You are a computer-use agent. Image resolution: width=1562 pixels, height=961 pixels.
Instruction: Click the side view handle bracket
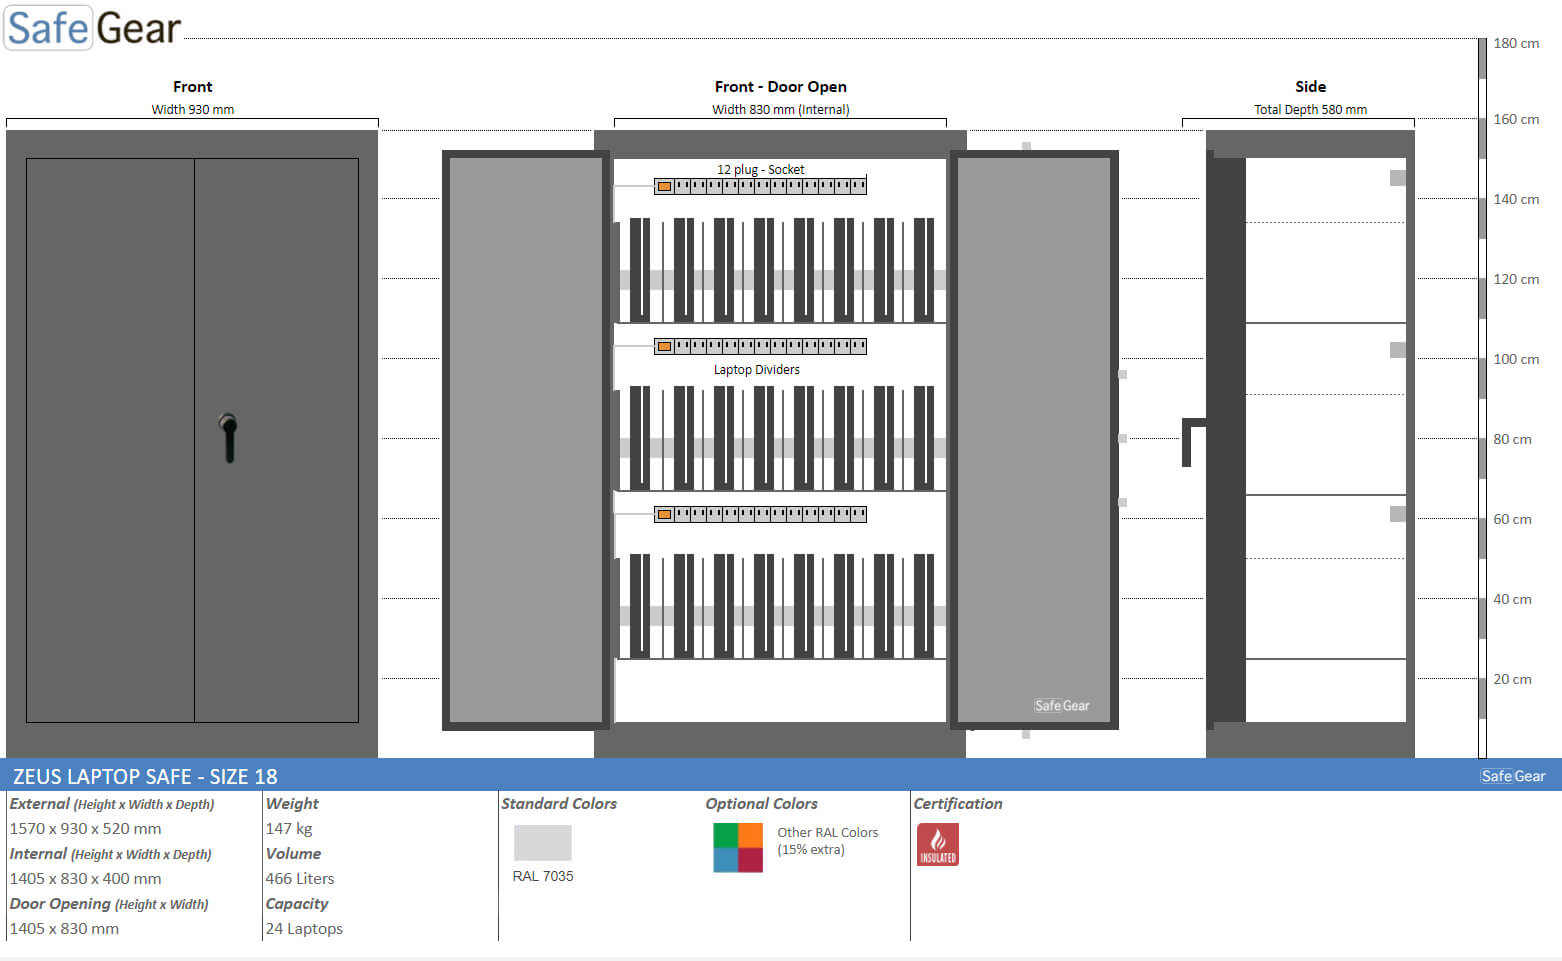pos(1194,442)
